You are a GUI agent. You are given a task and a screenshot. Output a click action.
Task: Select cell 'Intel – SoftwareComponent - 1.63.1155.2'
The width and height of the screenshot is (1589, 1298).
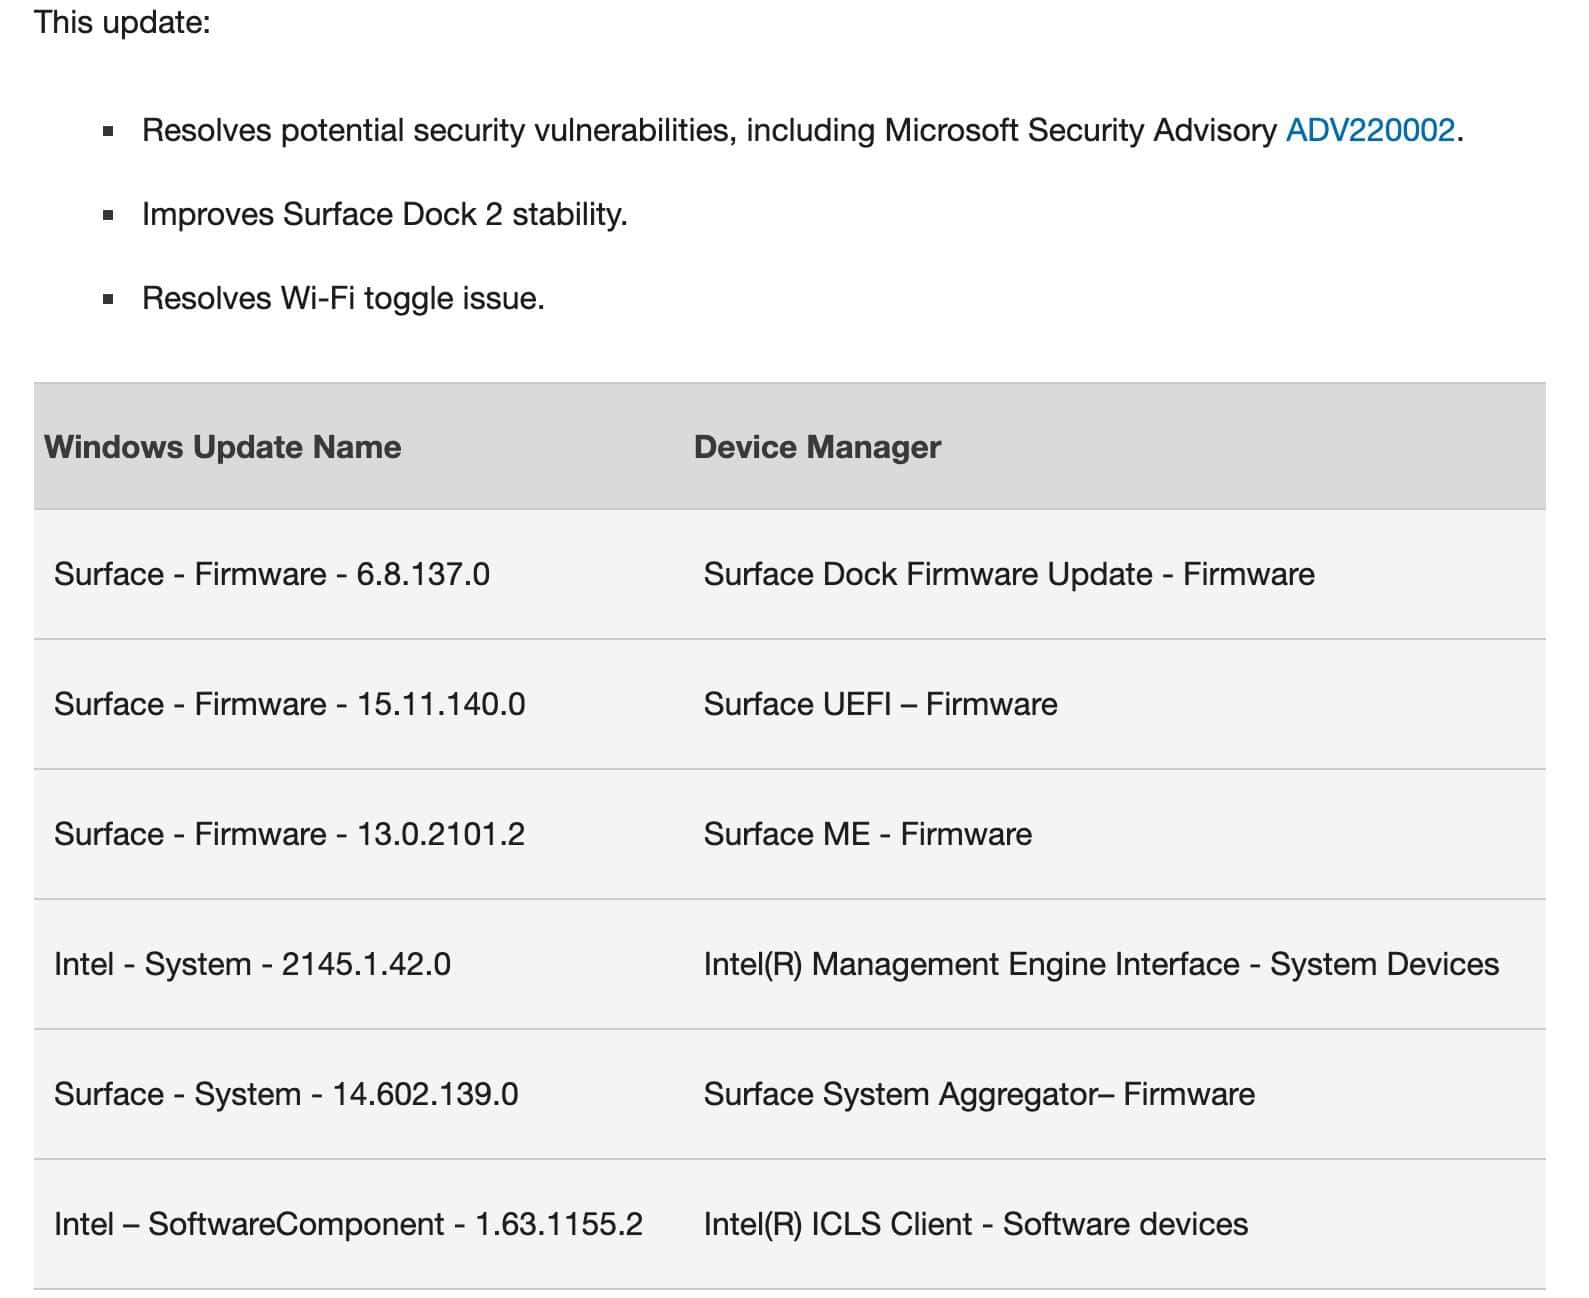pyautogui.click(x=348, y=1224)
